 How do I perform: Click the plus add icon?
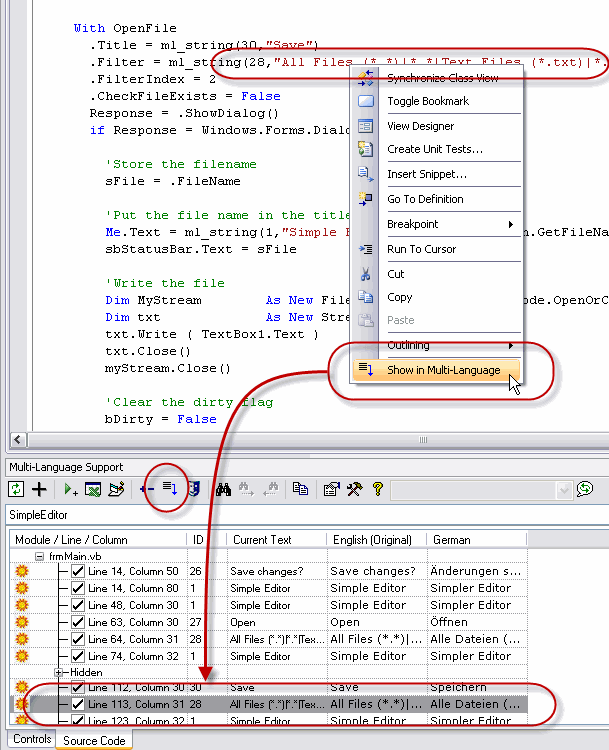coord(40,489)
